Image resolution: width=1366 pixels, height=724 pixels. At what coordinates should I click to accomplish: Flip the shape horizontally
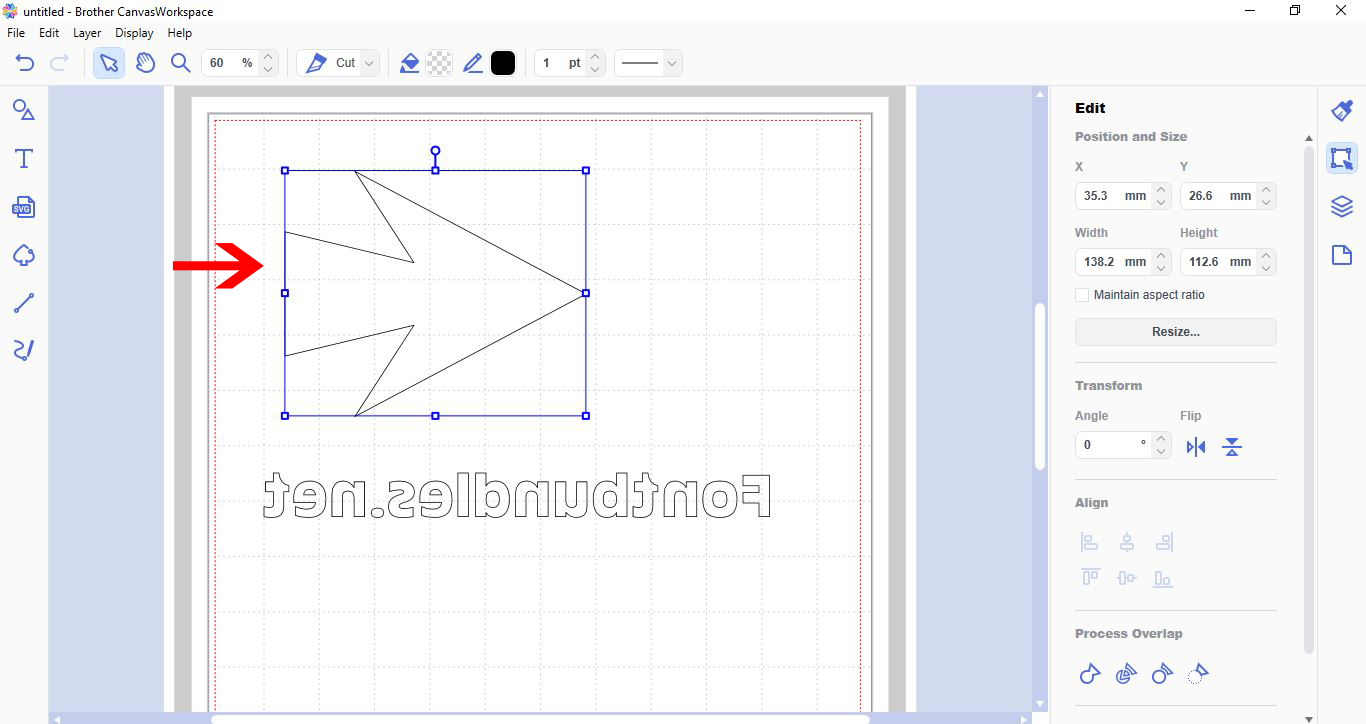(1196, 447)
